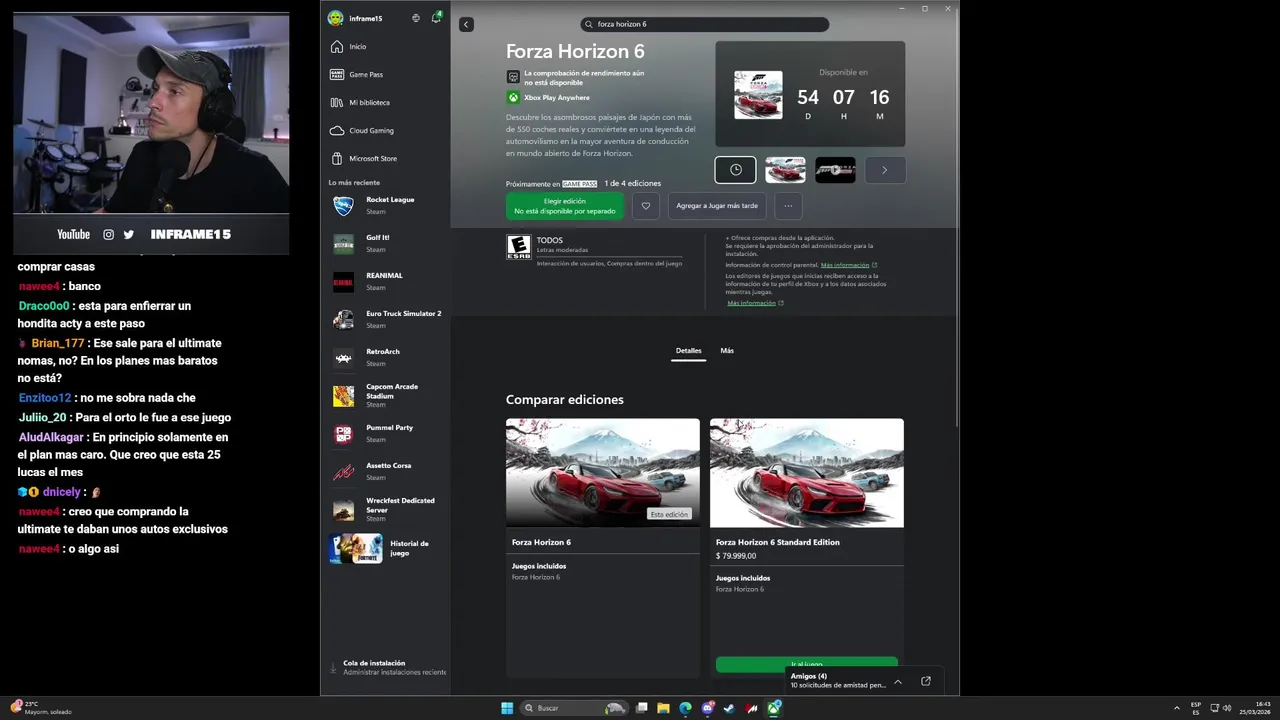Open Discord on taskbar

[x=708, y=708]
